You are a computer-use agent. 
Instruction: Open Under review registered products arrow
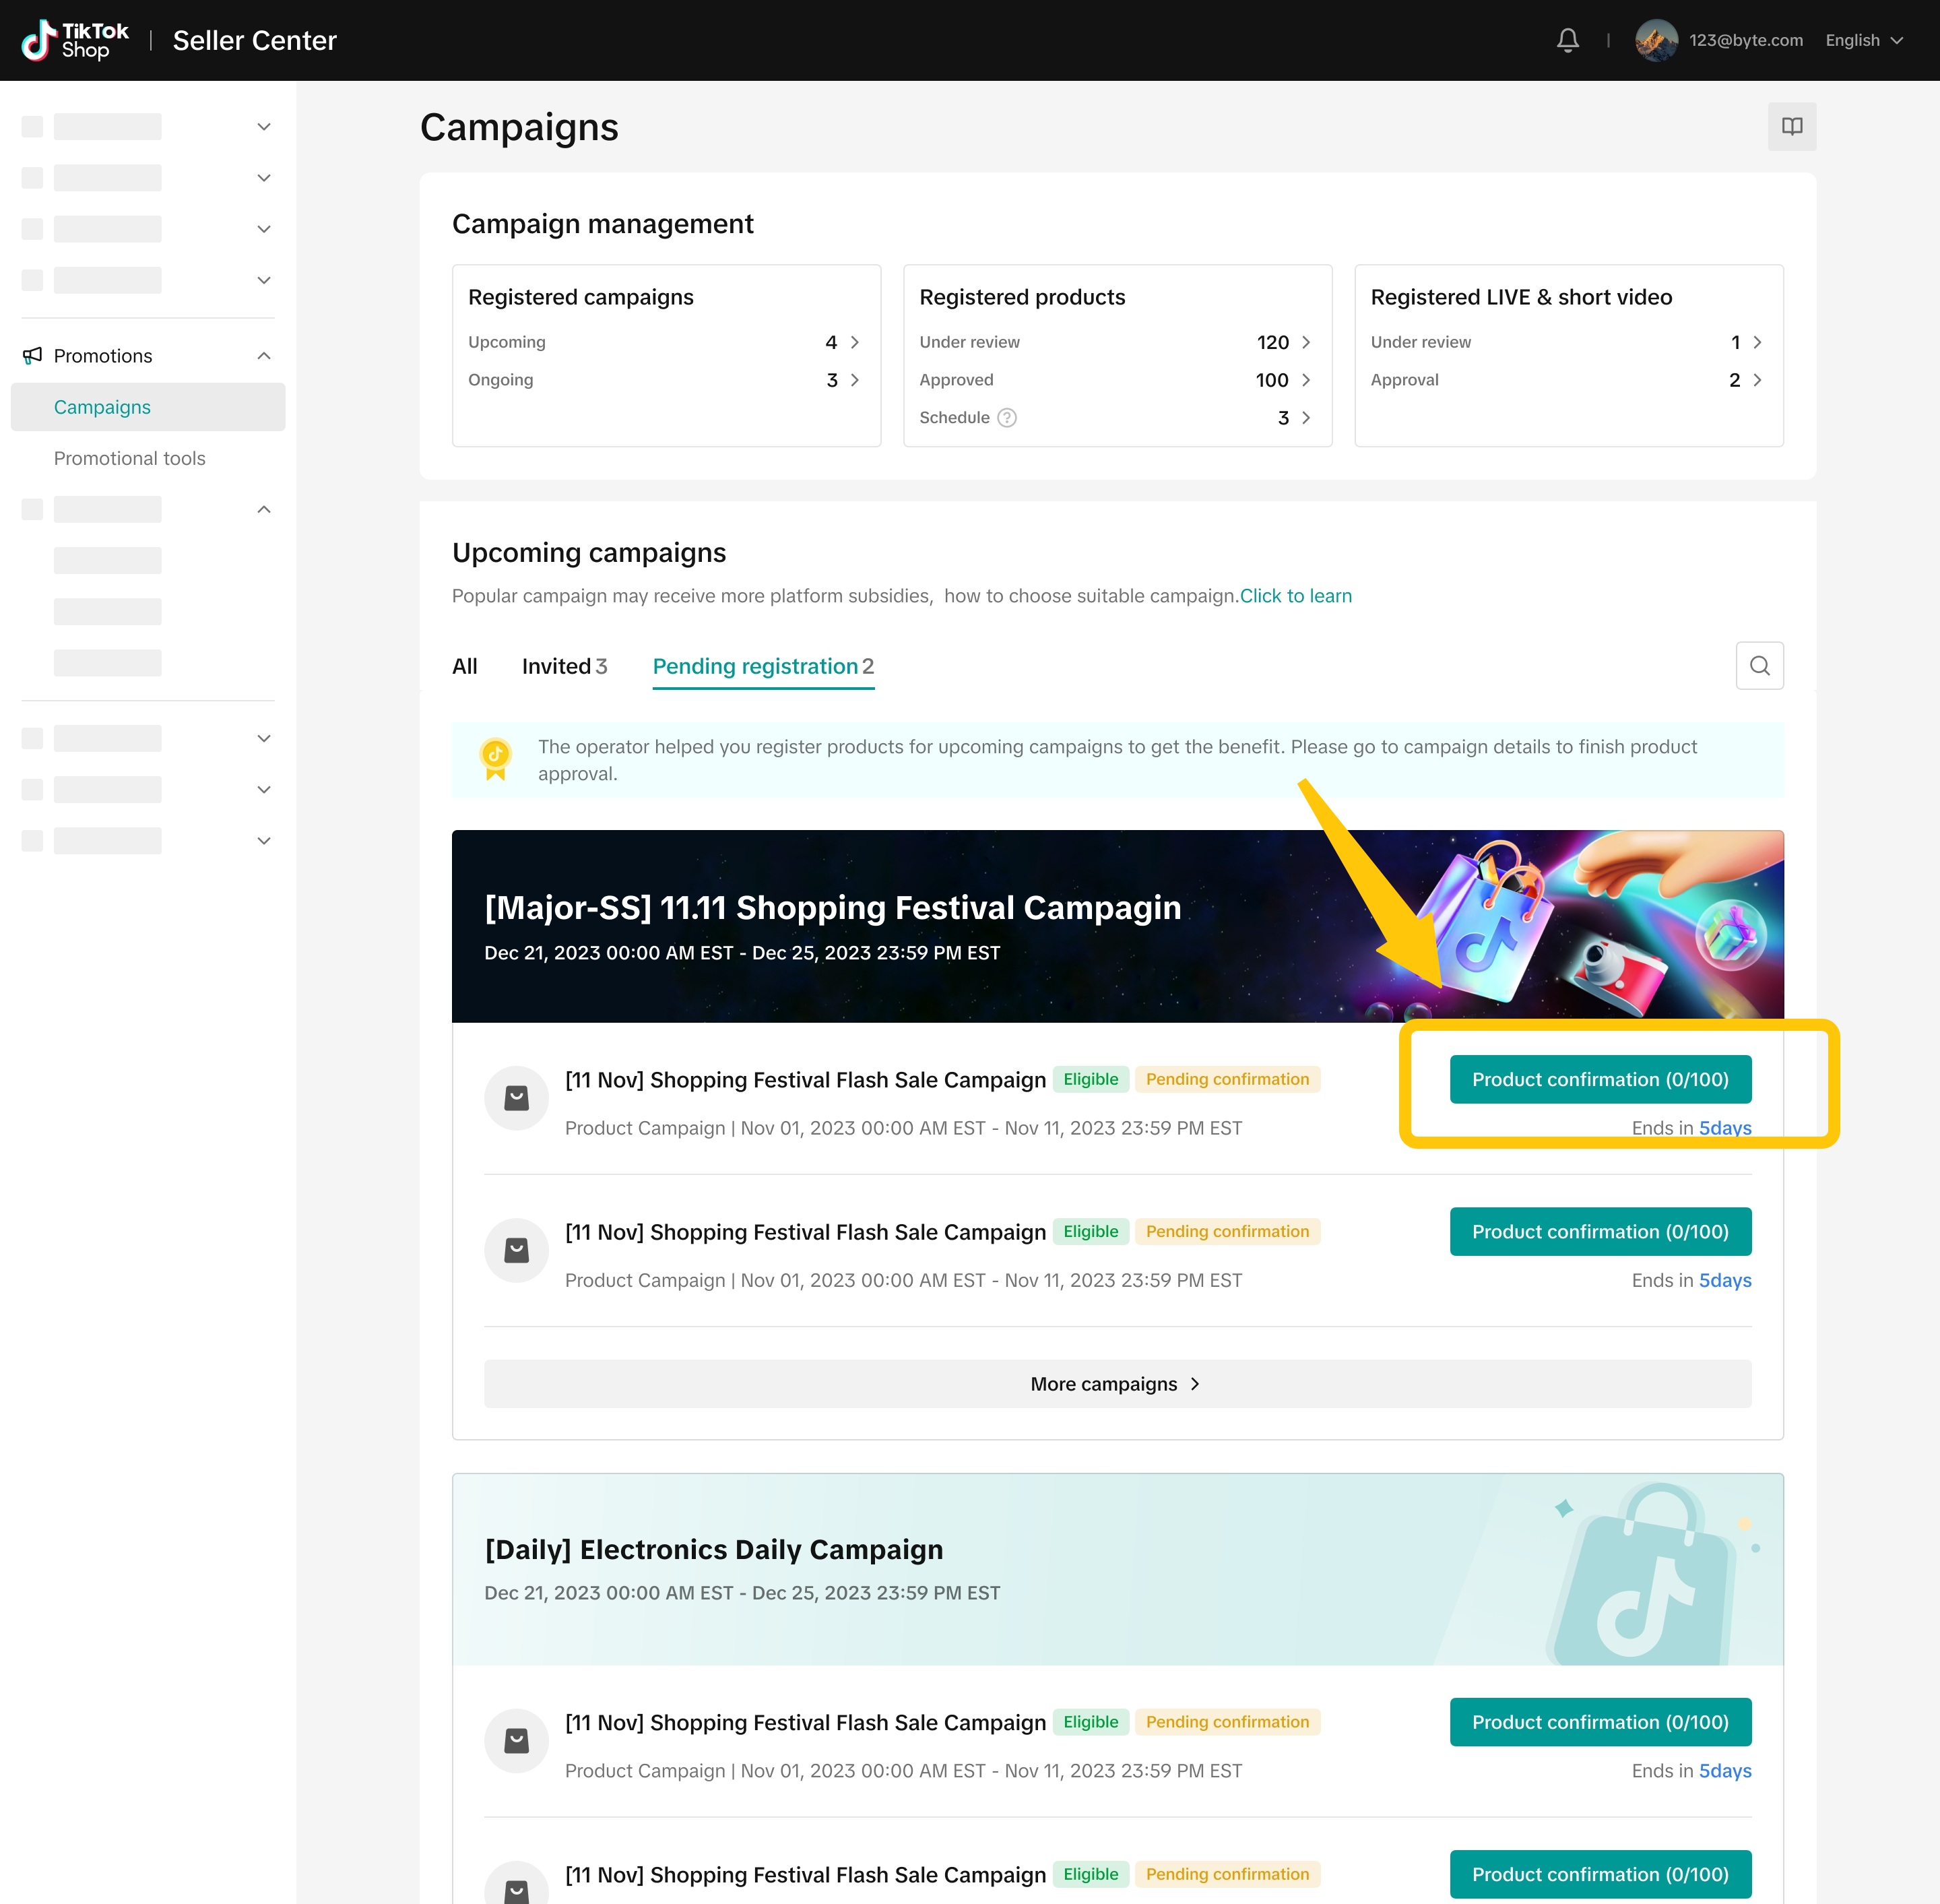(1306, 342)
